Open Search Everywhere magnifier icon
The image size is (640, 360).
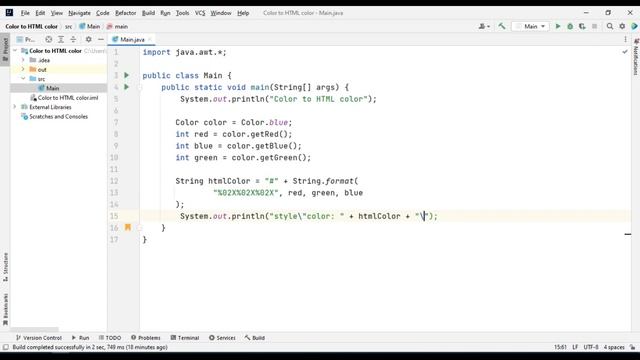click(610, 26)
